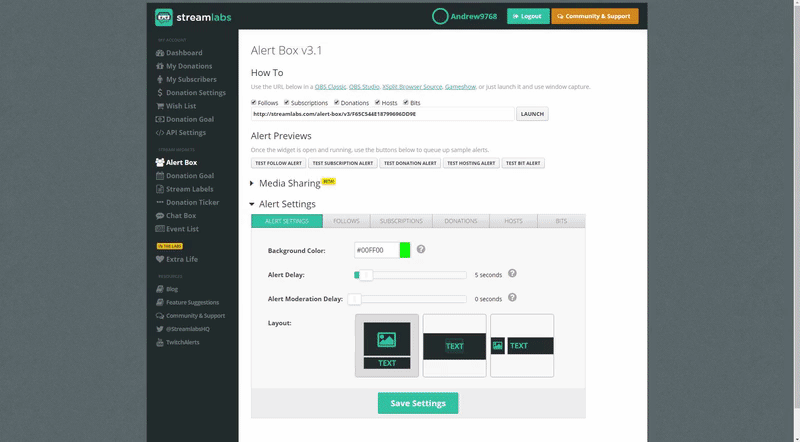This screenshot has height=442, width=800.
Task: Open the XSplit Browser Source link
Action: click(412, 87)
